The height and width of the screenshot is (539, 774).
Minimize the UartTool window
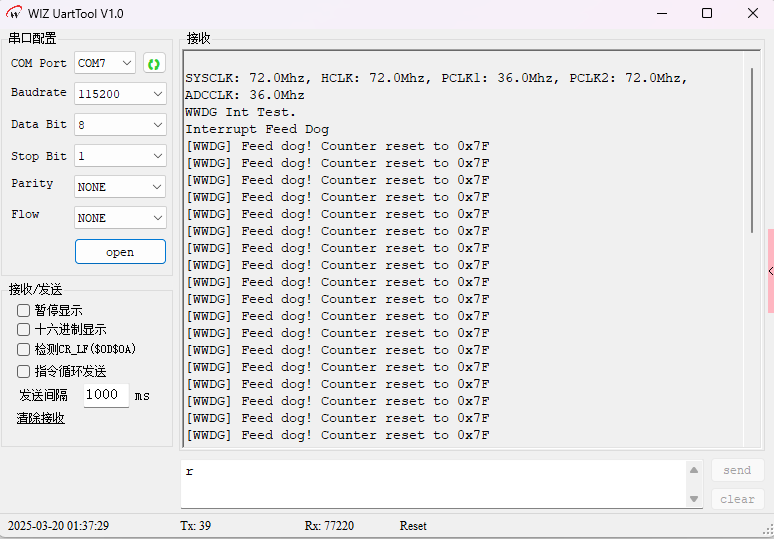(661, 13)
